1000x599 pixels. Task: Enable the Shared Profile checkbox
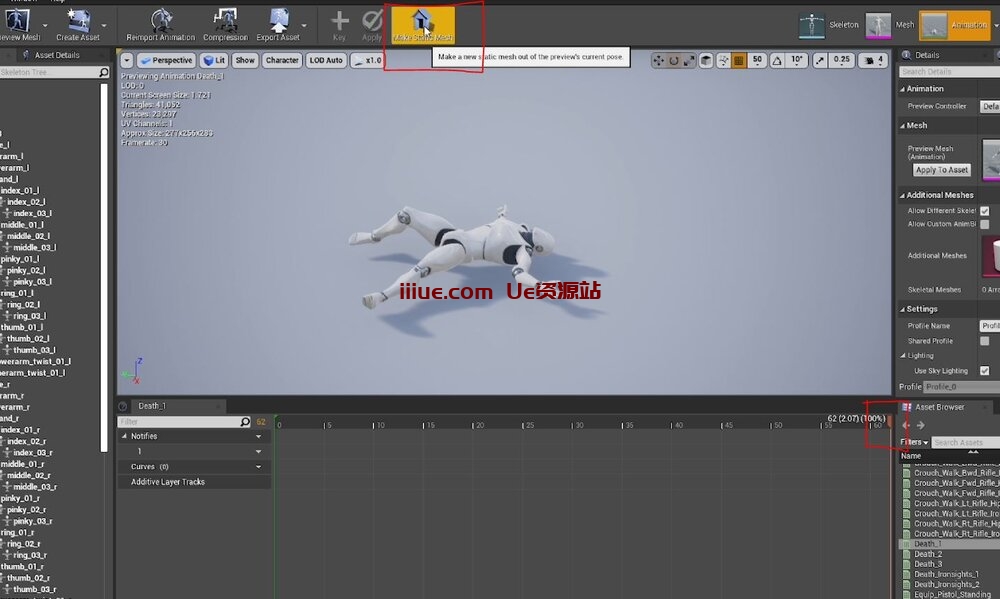tap(985, 341)
